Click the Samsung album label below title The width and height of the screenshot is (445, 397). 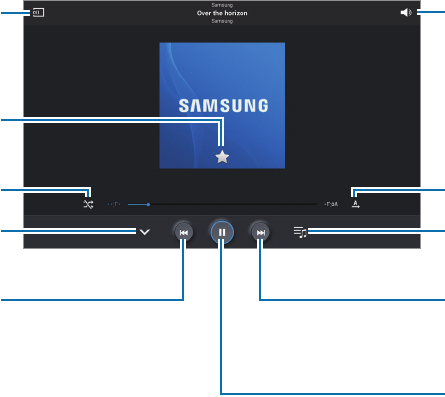click(x=222, y=21)
